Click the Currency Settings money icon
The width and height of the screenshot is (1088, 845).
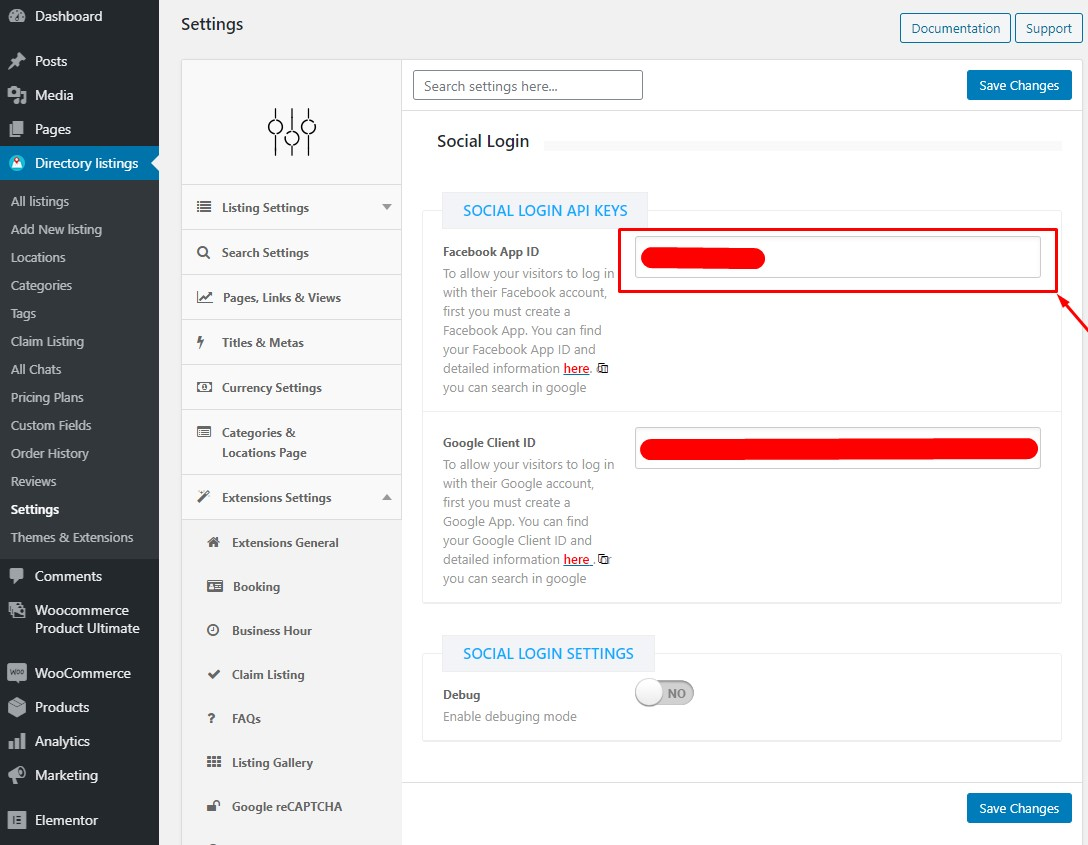(x=205, y=387)
